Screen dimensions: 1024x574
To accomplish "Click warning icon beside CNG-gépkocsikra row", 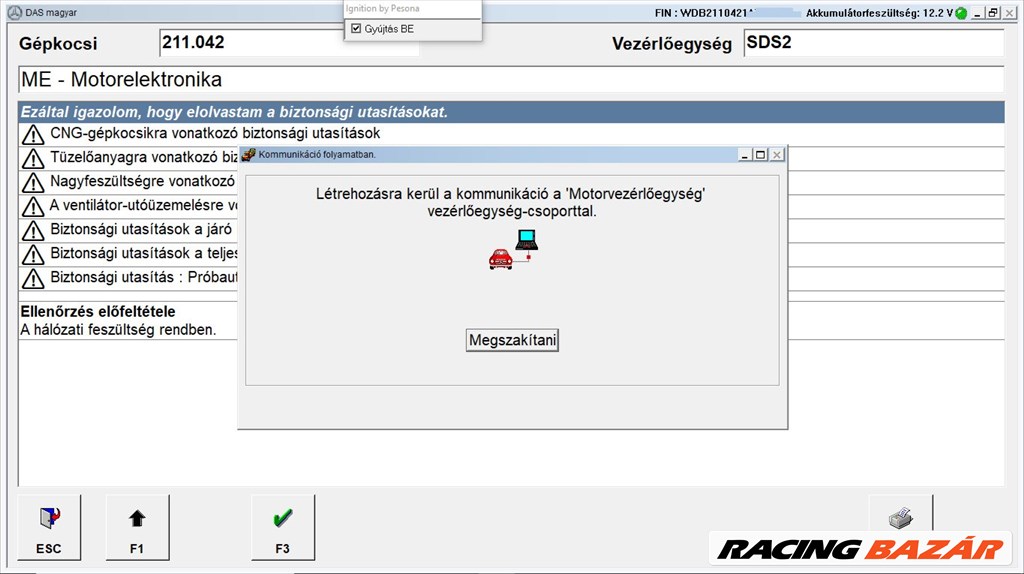I will point(33,135).
